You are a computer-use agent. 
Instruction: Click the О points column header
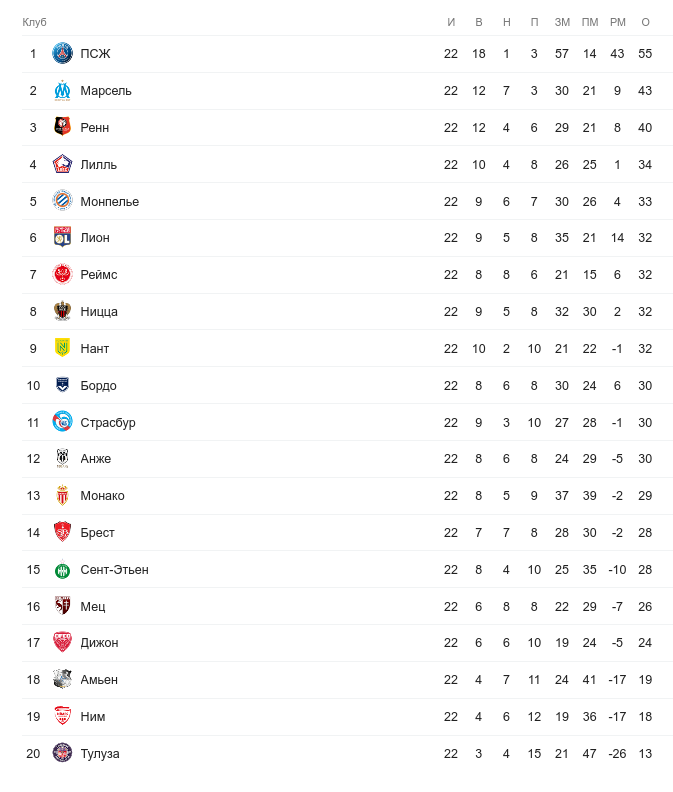pos(645,22)
